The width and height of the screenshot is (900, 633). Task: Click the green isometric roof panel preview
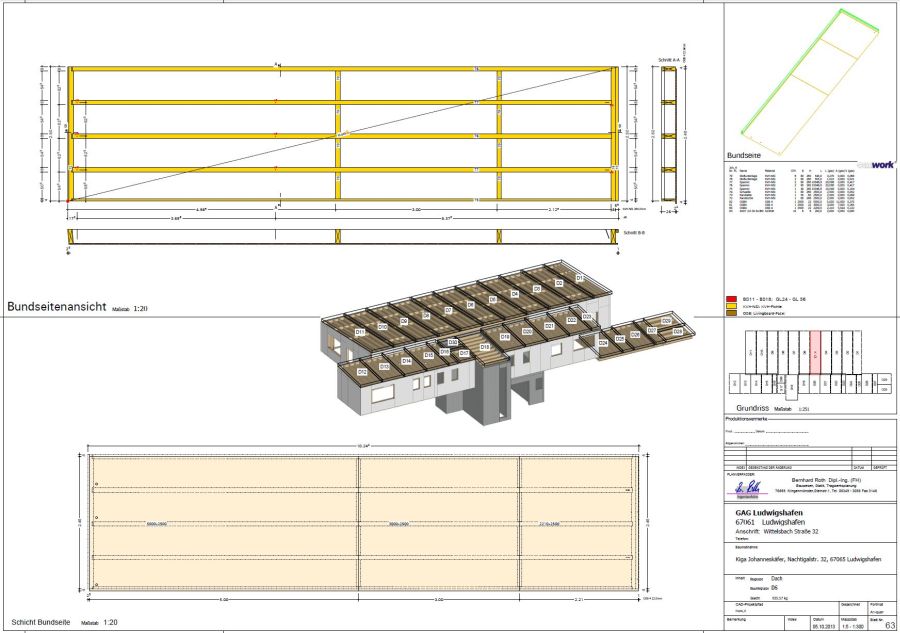click(x=809, y=80)
